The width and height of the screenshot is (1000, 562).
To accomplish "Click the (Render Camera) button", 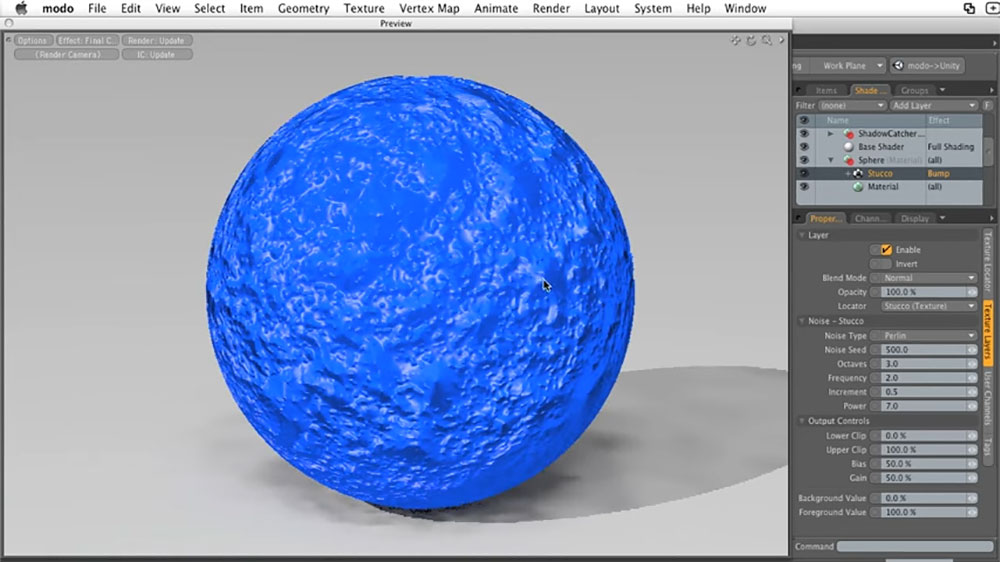I will [67, 55].
